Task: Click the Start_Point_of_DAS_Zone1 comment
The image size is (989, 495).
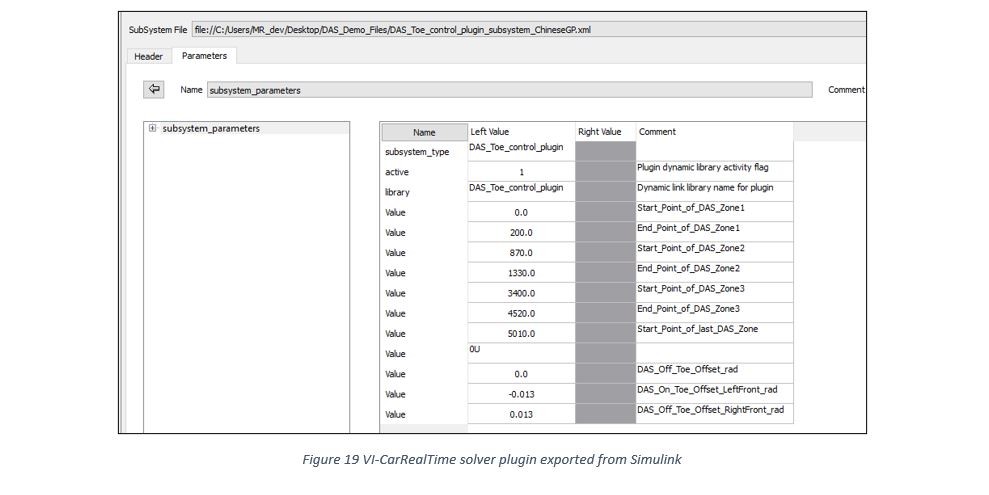Action: tap(714, 212)
